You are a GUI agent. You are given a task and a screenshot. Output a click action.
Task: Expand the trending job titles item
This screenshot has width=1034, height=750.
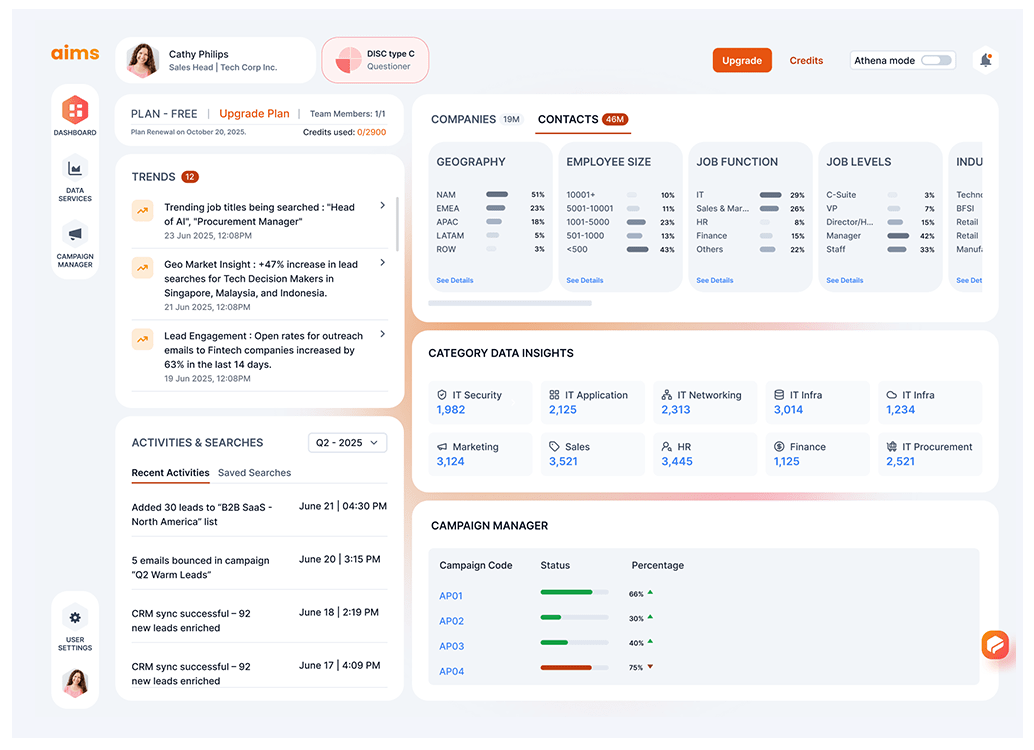point(382,206)
